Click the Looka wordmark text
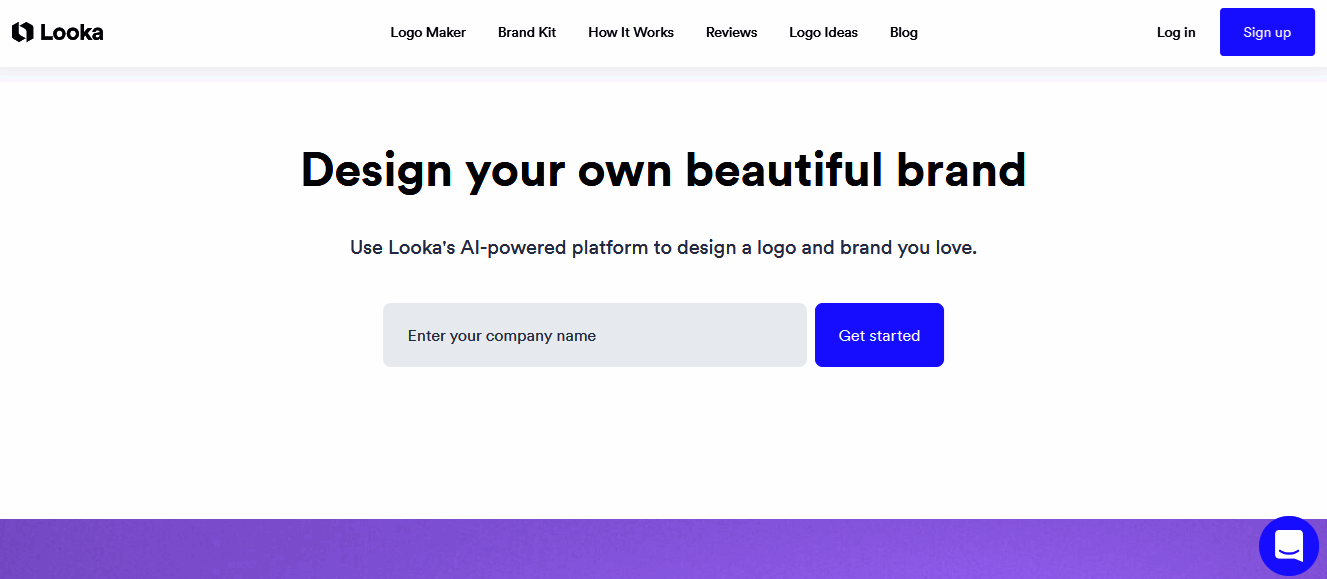1327x579 pixels. (x=72, y=32)
